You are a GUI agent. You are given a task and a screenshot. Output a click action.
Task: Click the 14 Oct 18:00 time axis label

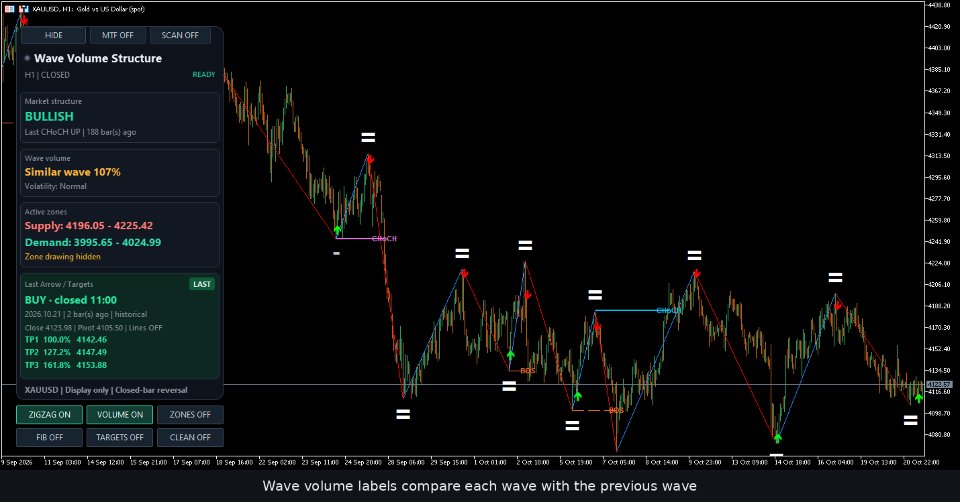click(792, 462)
